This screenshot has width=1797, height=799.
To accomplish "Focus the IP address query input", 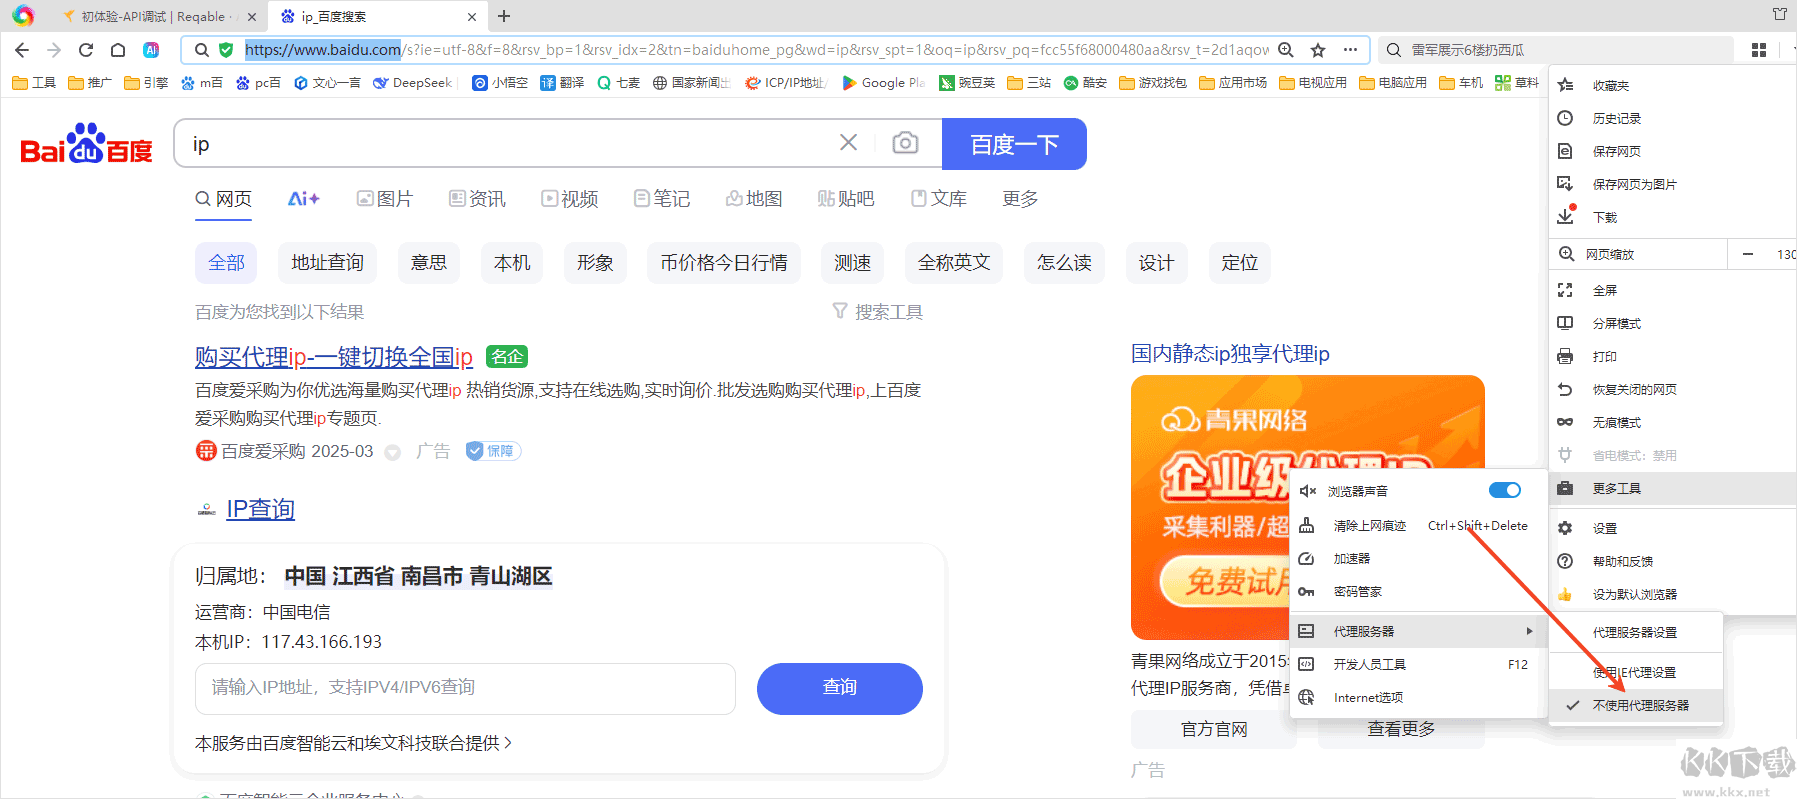I will pos(465,688).
